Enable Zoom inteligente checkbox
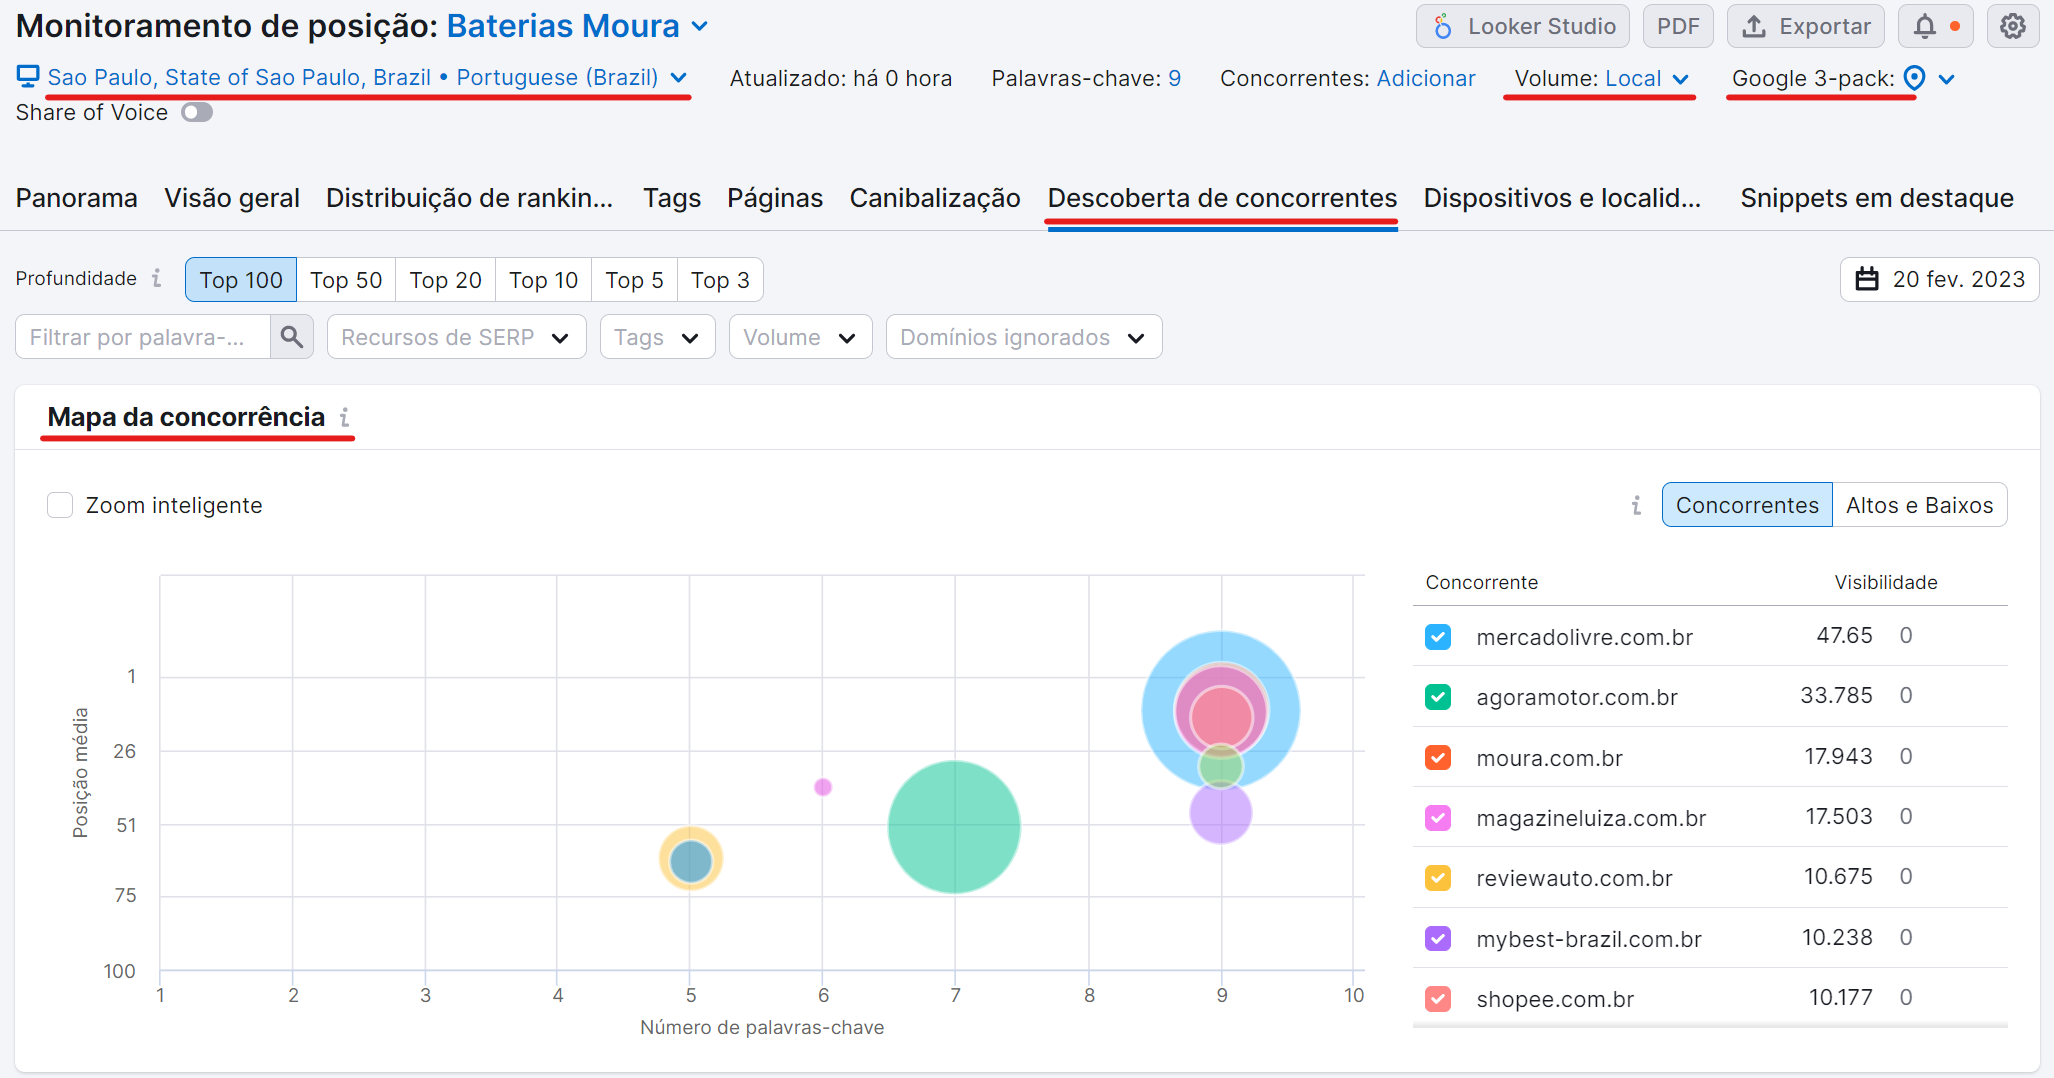The width and height of the screenshot is (2054, 1078). tap(60, 505)
